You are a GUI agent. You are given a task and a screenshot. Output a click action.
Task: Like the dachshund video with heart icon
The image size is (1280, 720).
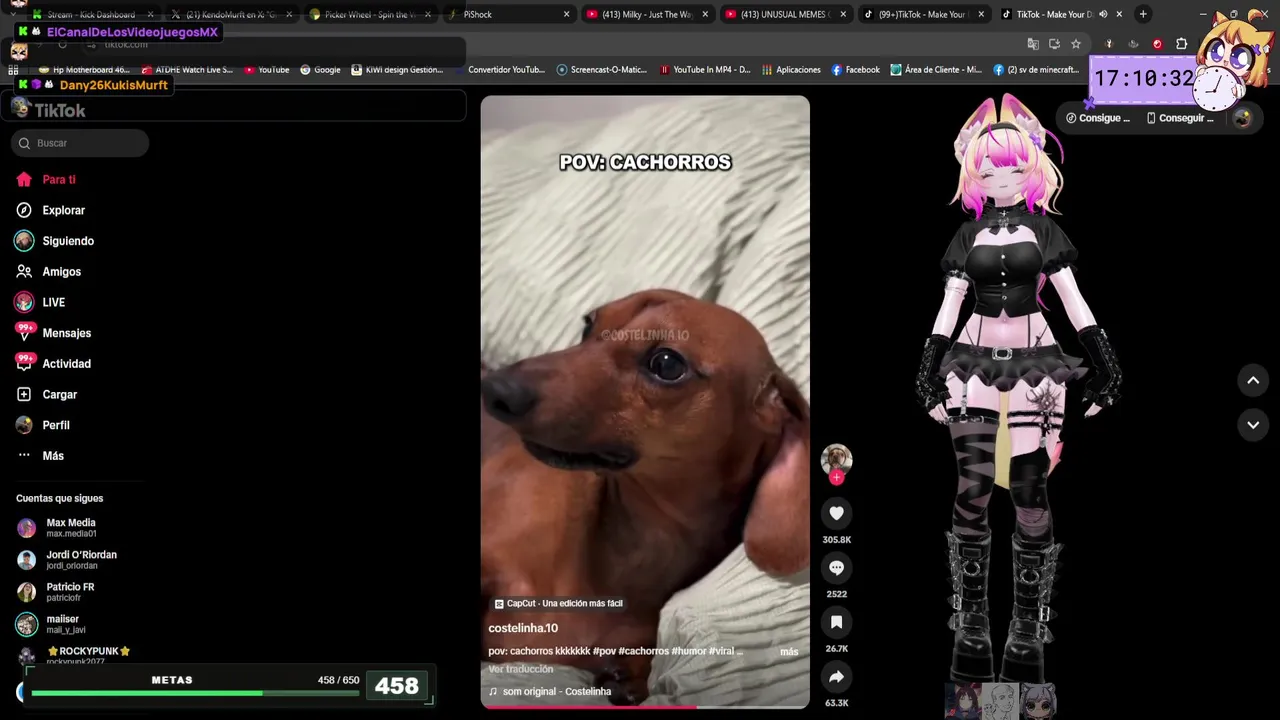coord(836,513)
